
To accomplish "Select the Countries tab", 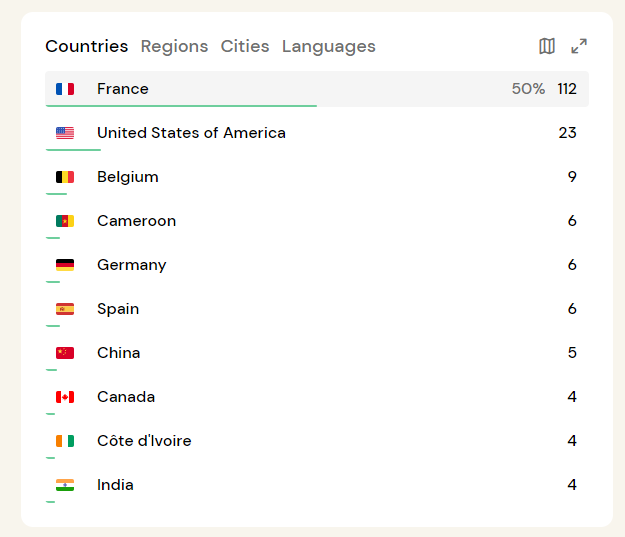I will [x=87, y=46].
